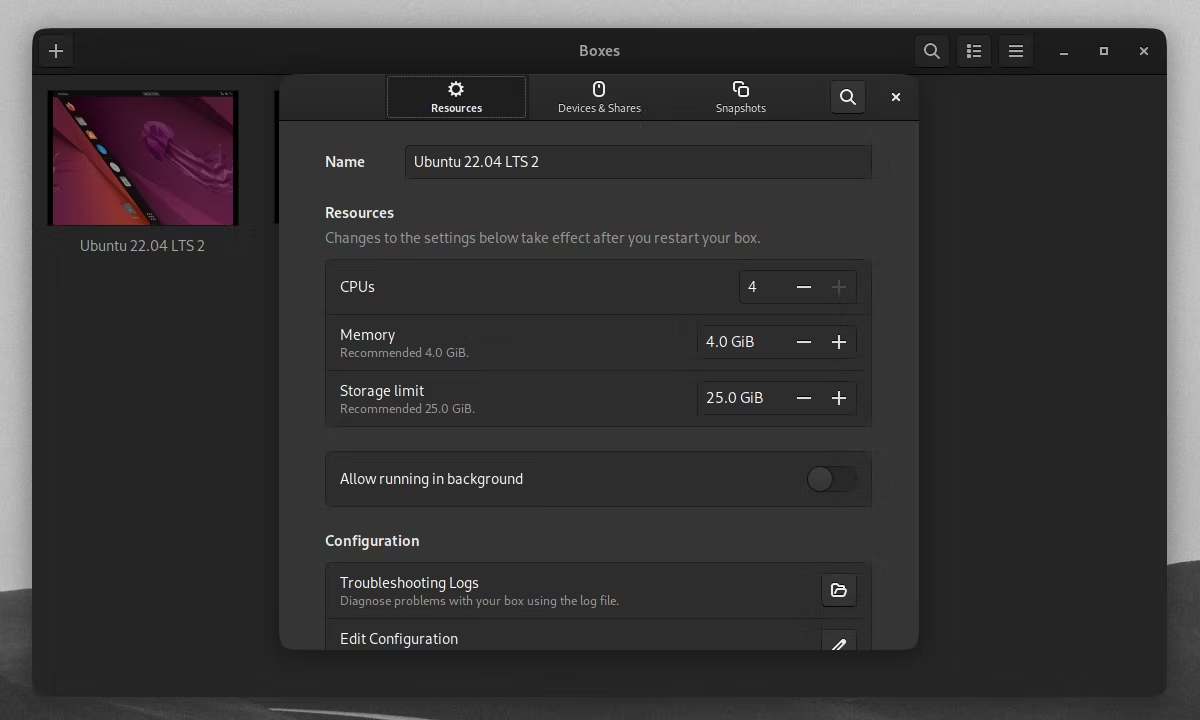Open the Troubleshooting Logs folder icon
The width and height of the screenshot is (1200, 720).
point(839,590)
